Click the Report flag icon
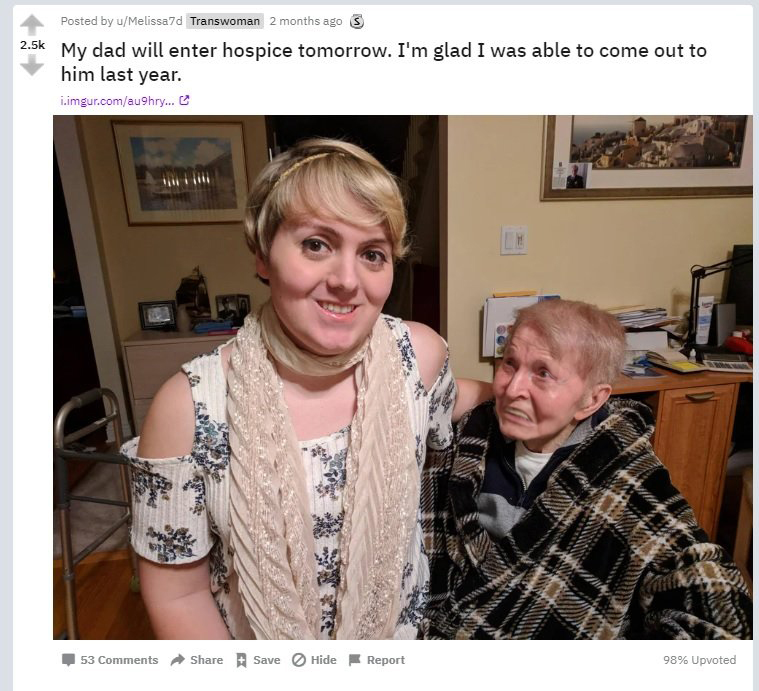The height and width of the screenshot is (691, 759). click(x=355, y=660)
